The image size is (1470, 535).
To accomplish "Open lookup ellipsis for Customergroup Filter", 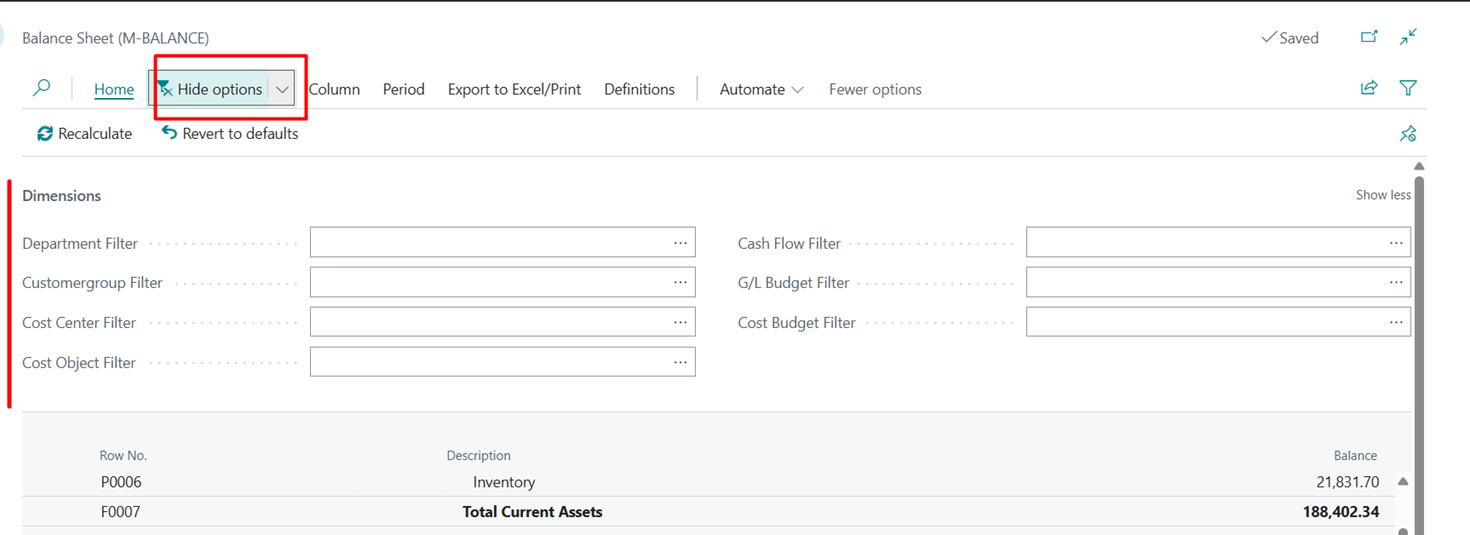I will (680, 282).
